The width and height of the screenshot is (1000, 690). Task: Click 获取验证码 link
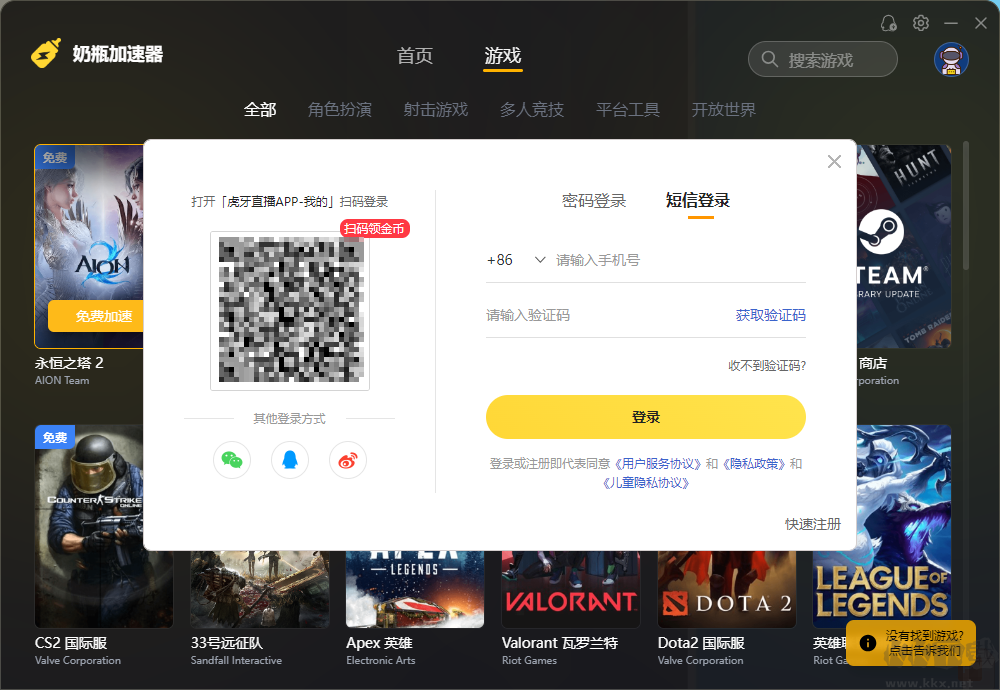[x=770, y=315]
